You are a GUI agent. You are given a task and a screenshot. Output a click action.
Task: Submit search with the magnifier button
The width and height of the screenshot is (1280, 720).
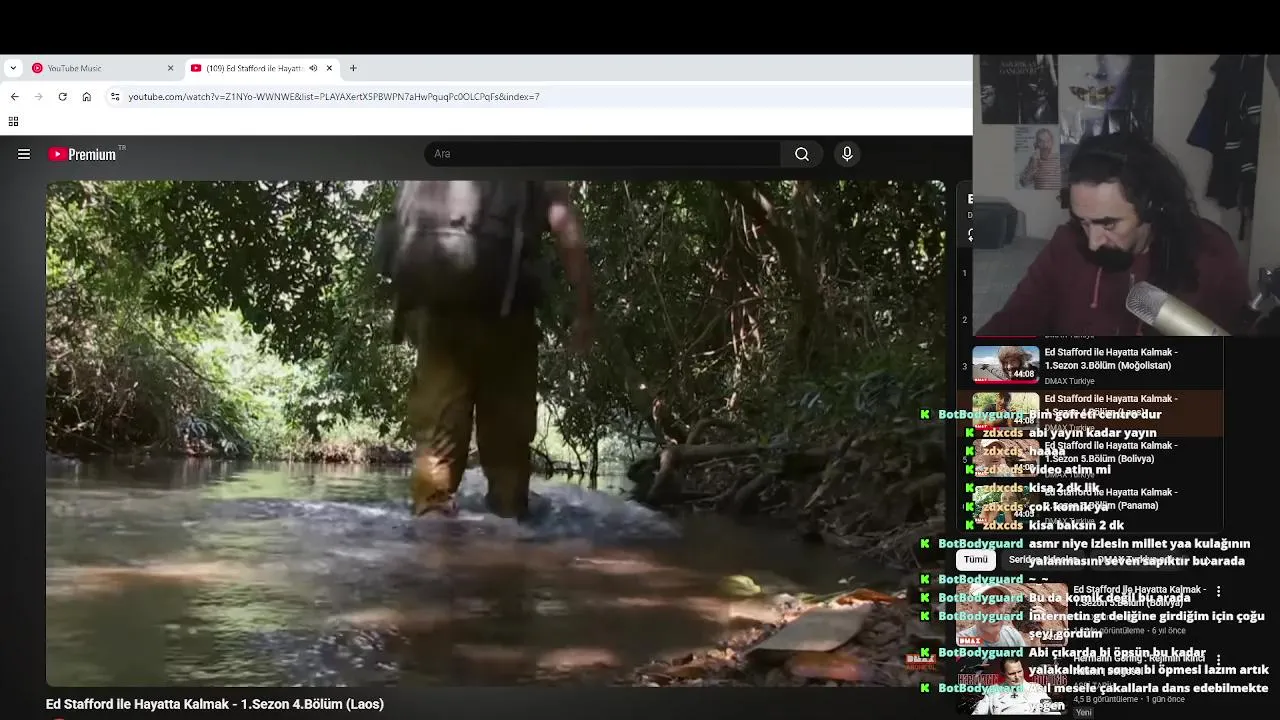click(x=802, y=154)
